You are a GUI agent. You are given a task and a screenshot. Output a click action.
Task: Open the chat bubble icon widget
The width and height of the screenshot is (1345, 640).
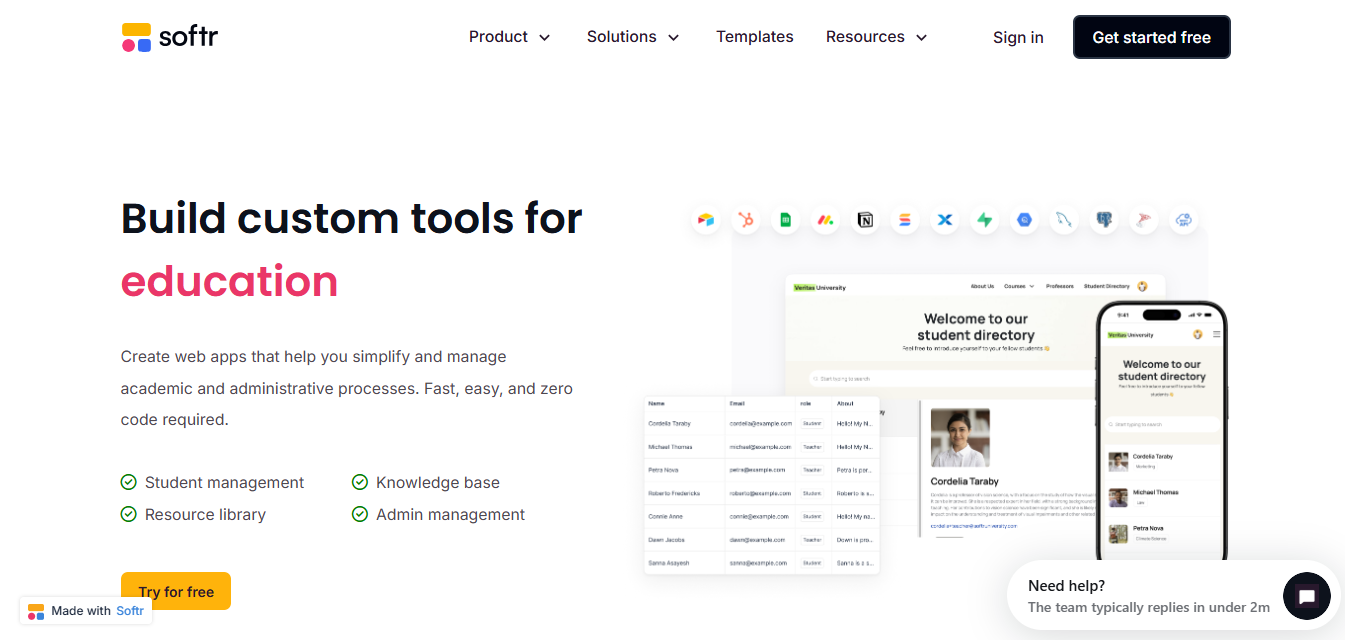point(1306,597)
